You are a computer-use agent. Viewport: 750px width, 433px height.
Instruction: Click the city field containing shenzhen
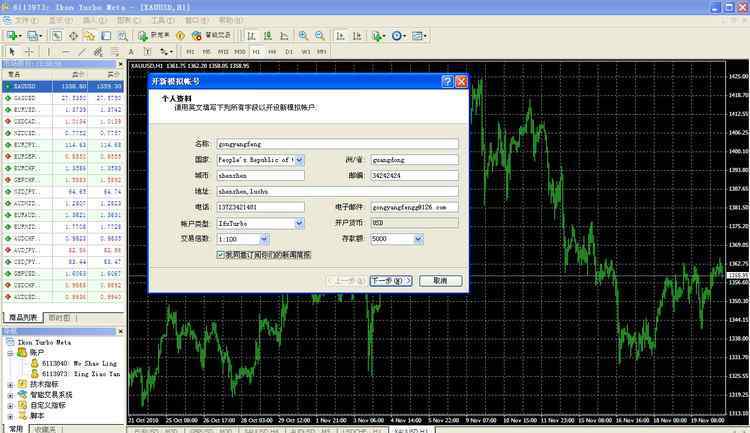pos(260,176)
